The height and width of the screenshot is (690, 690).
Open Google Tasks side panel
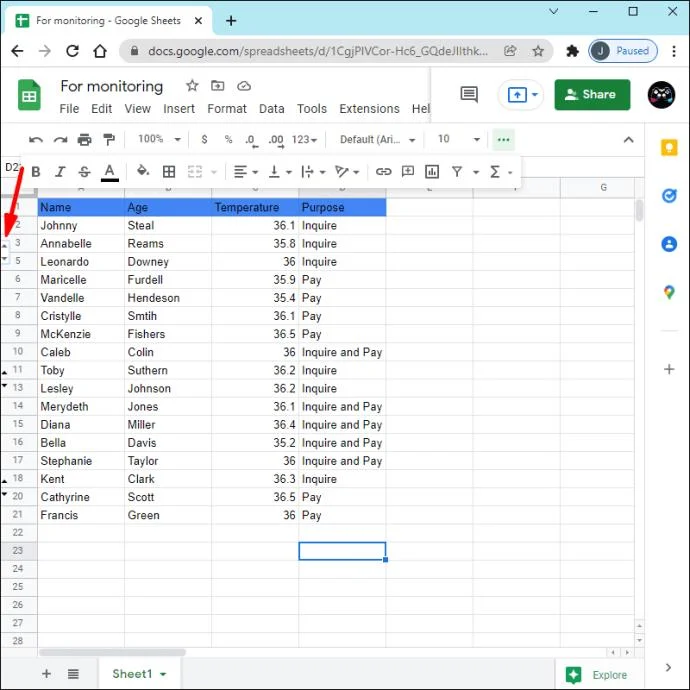pos(669,196)
